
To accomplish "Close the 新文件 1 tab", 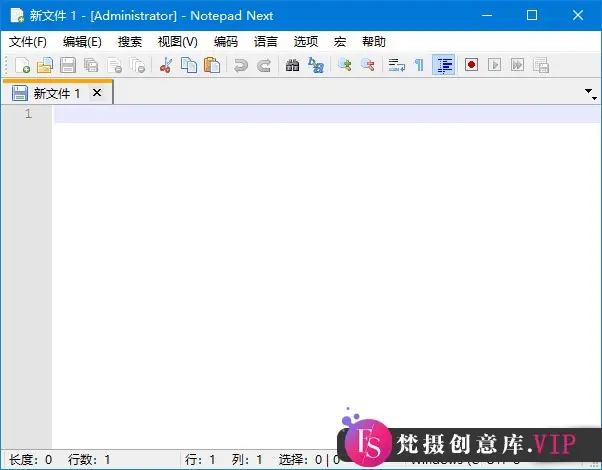I will 97,93.
